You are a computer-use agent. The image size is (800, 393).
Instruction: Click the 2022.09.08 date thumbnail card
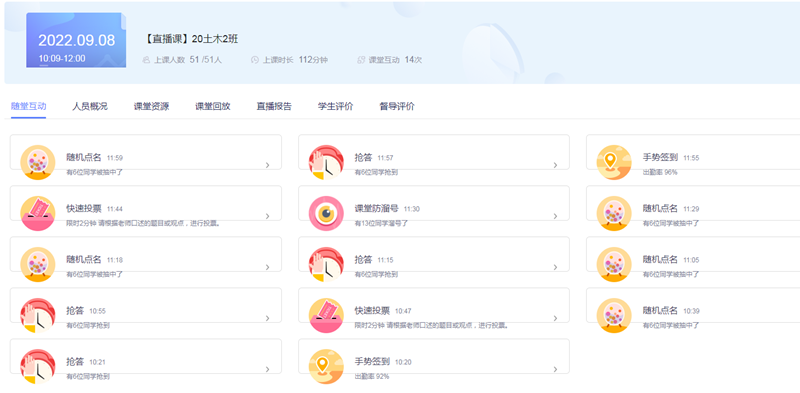(x=76, y=40)
